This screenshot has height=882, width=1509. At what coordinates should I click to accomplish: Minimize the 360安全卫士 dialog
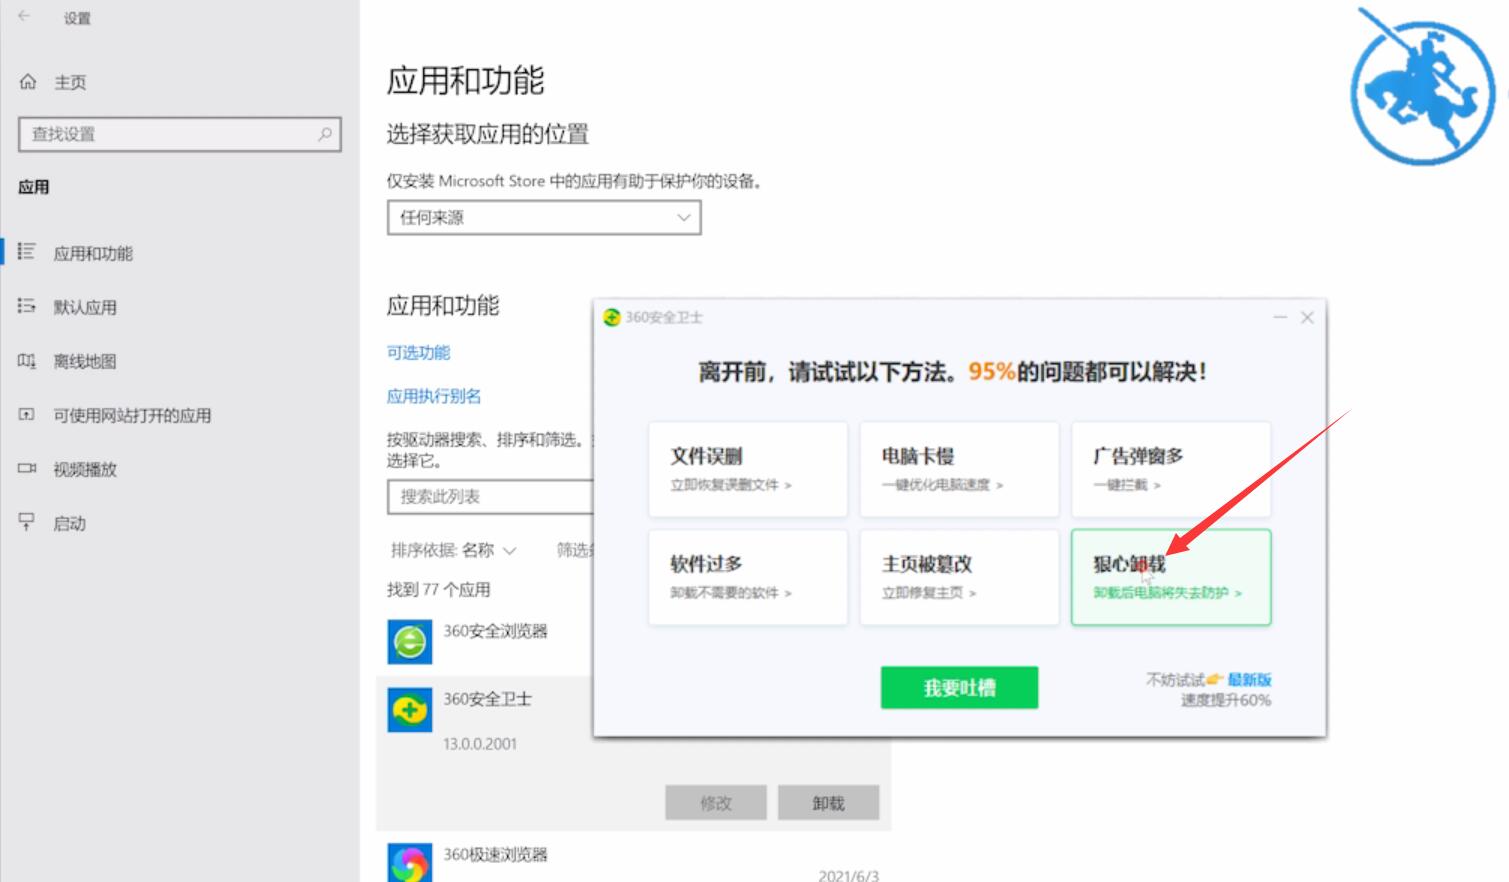tap(1280, 317)
